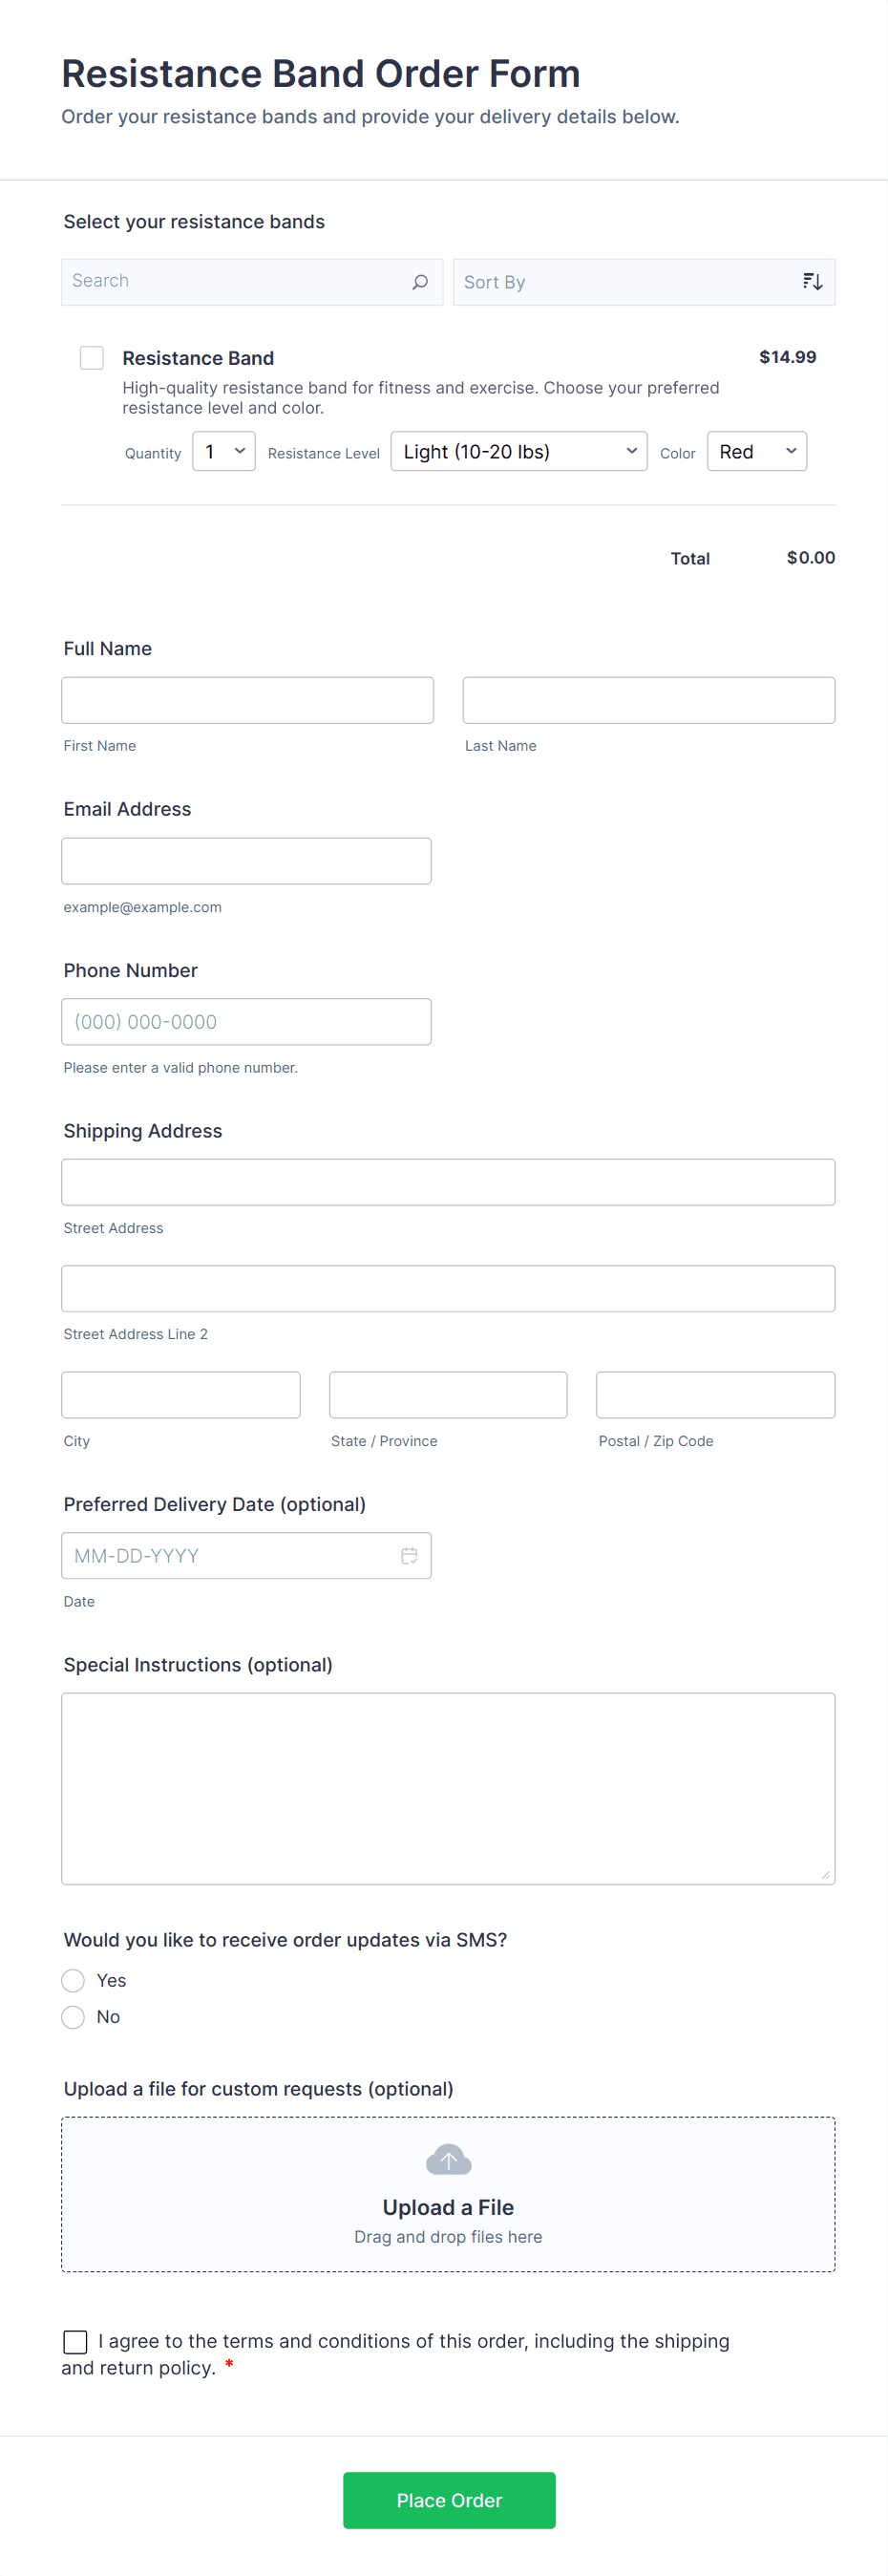888x2576 pixels.
Task: Select Yes for SMS order updates
Action: click(73, 1980)
